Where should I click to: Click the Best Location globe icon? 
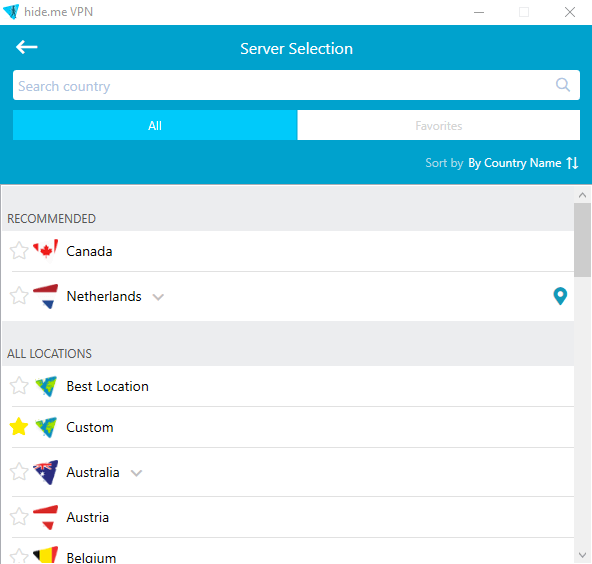click(46, 386)
